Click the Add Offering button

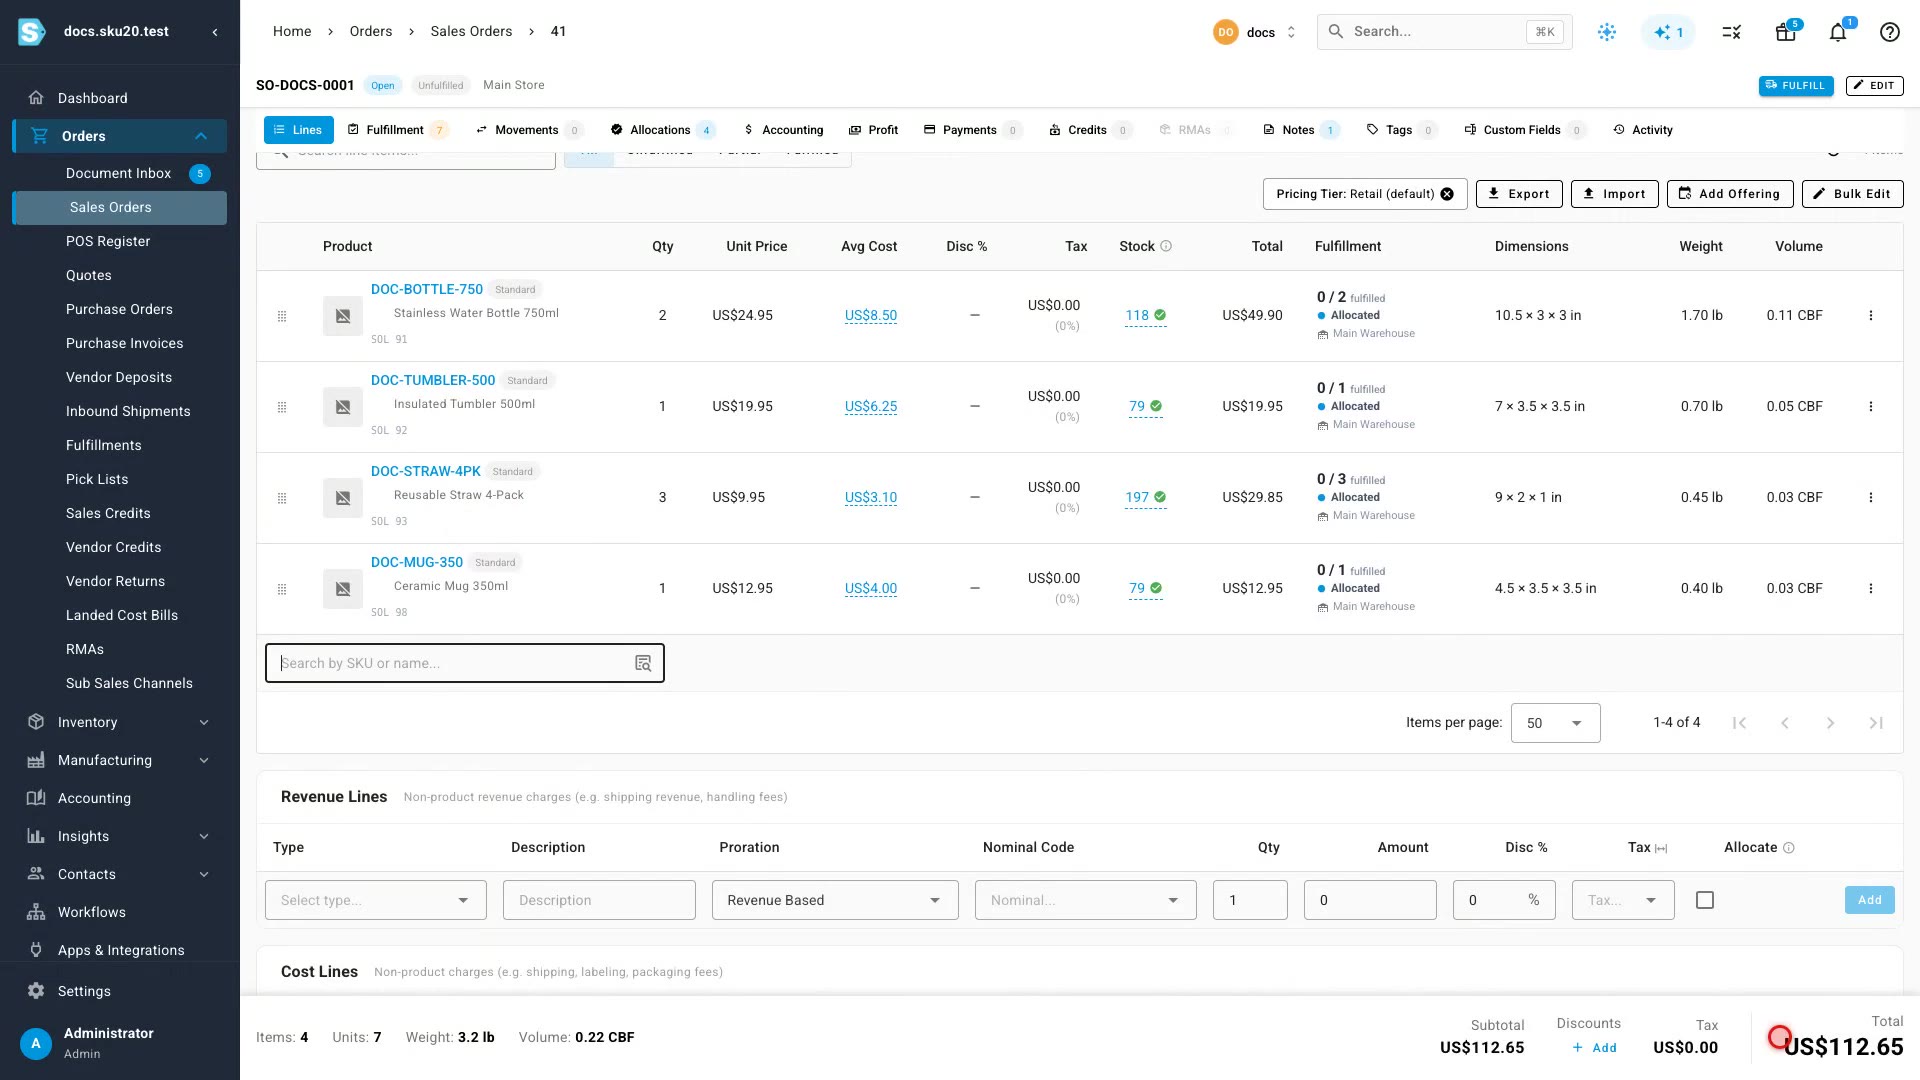coord(1729,194)
